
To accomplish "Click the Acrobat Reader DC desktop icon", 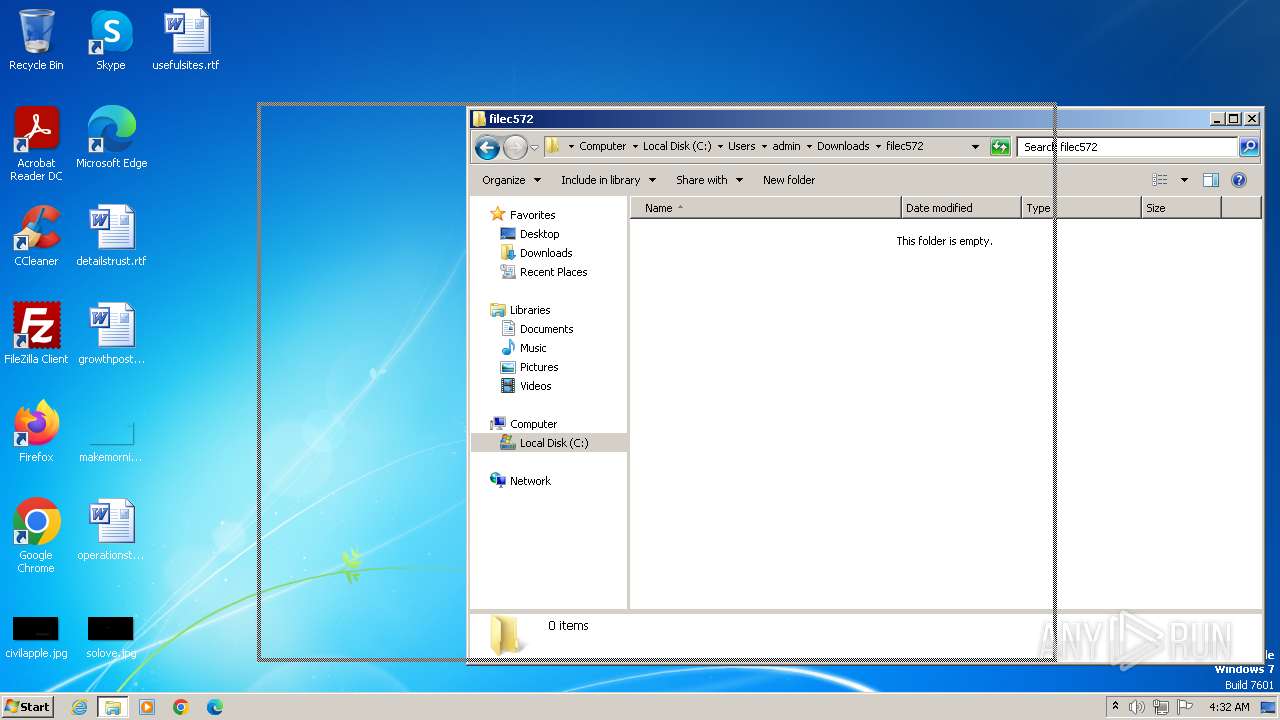I will point(36,144).
